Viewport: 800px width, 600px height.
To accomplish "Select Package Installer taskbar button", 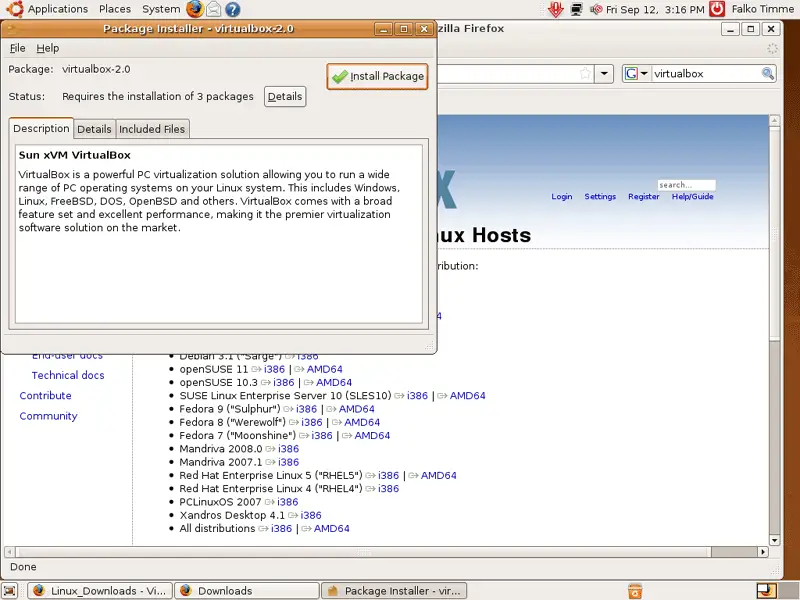I will click(x=393, y=591).
